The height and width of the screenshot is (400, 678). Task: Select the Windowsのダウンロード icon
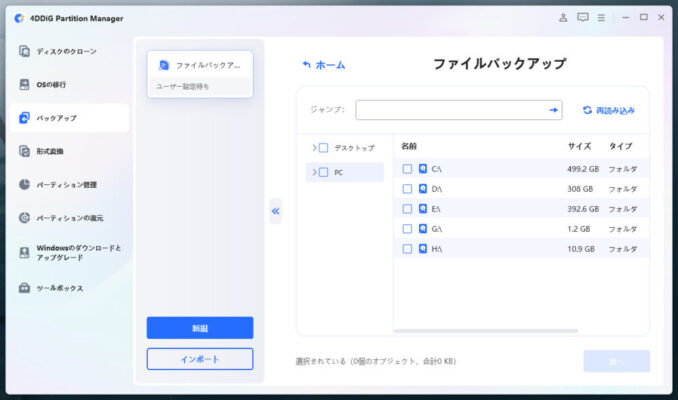(24, 253)
